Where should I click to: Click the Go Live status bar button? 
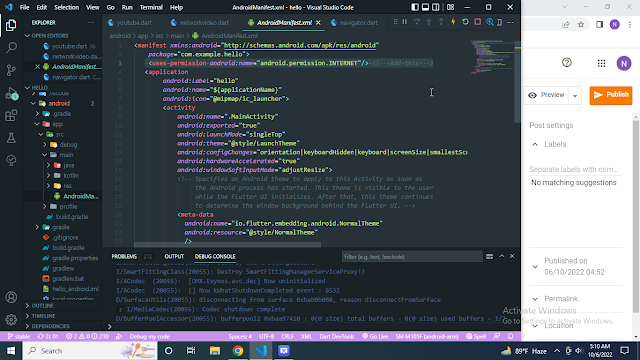(375, 336)
